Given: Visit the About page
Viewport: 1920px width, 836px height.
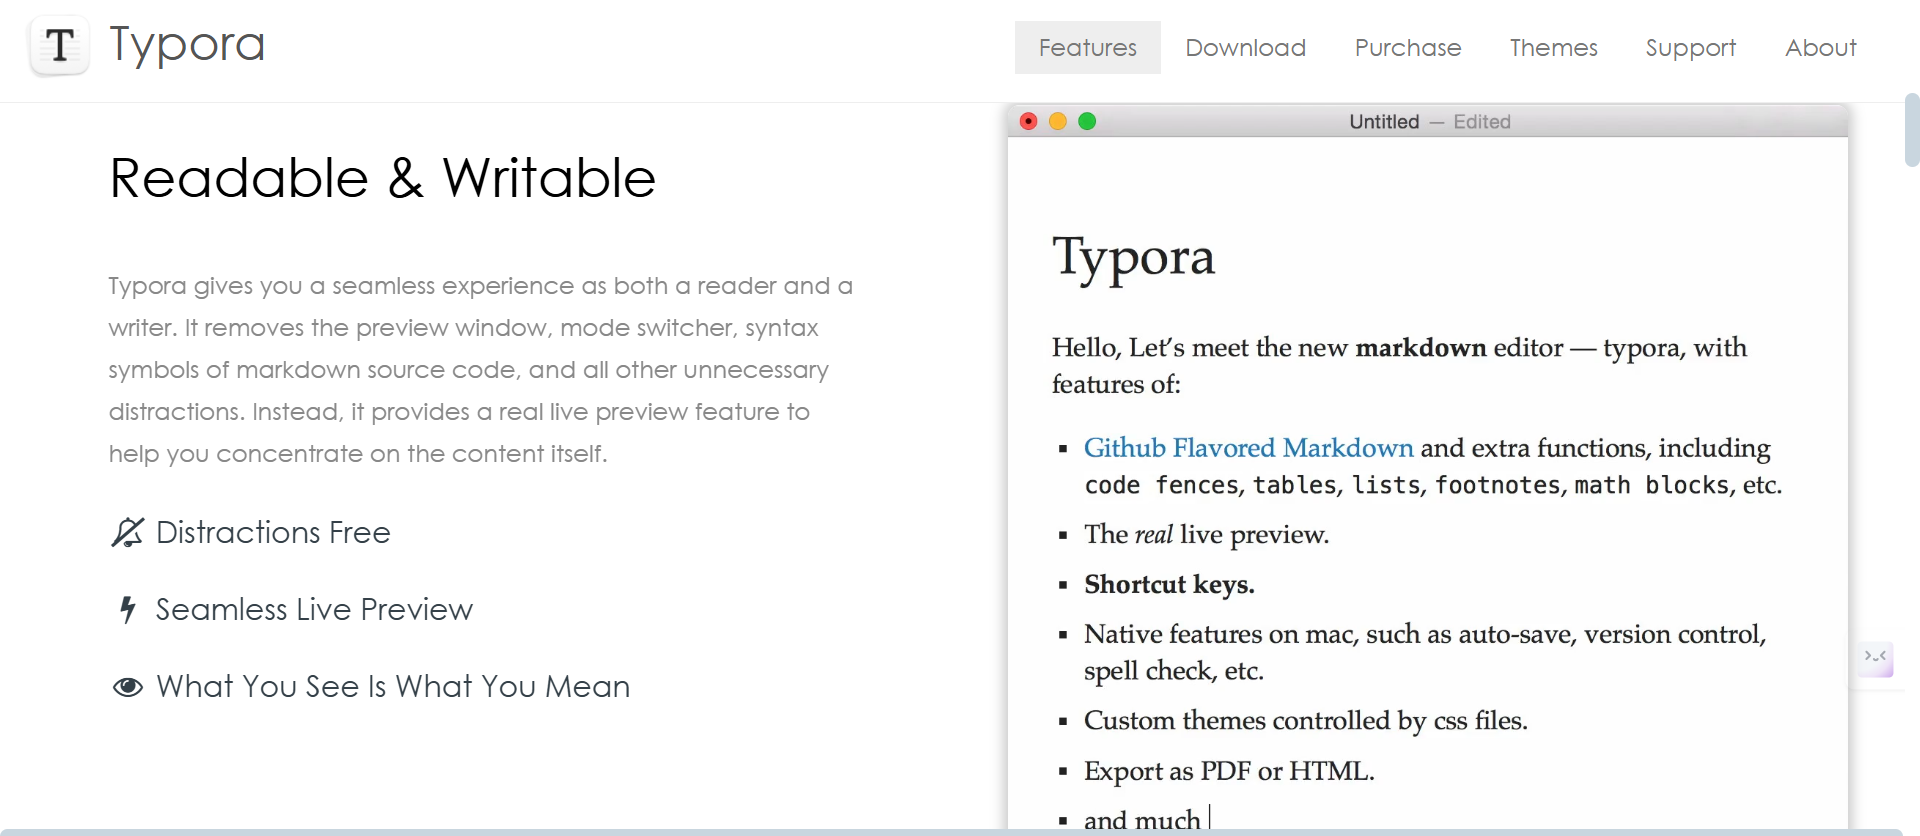Looking at the screenshot, I should [x=1821, y=47].
